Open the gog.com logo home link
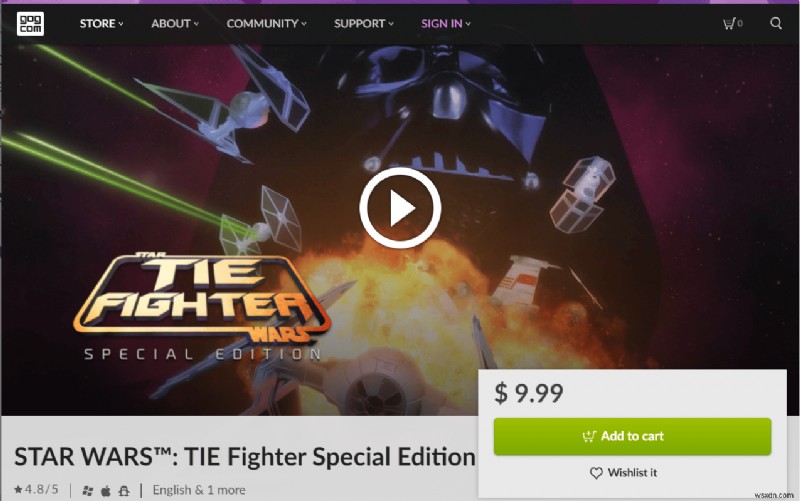The height and width of the screenshot is (501, 800). (x=30, y=23)
